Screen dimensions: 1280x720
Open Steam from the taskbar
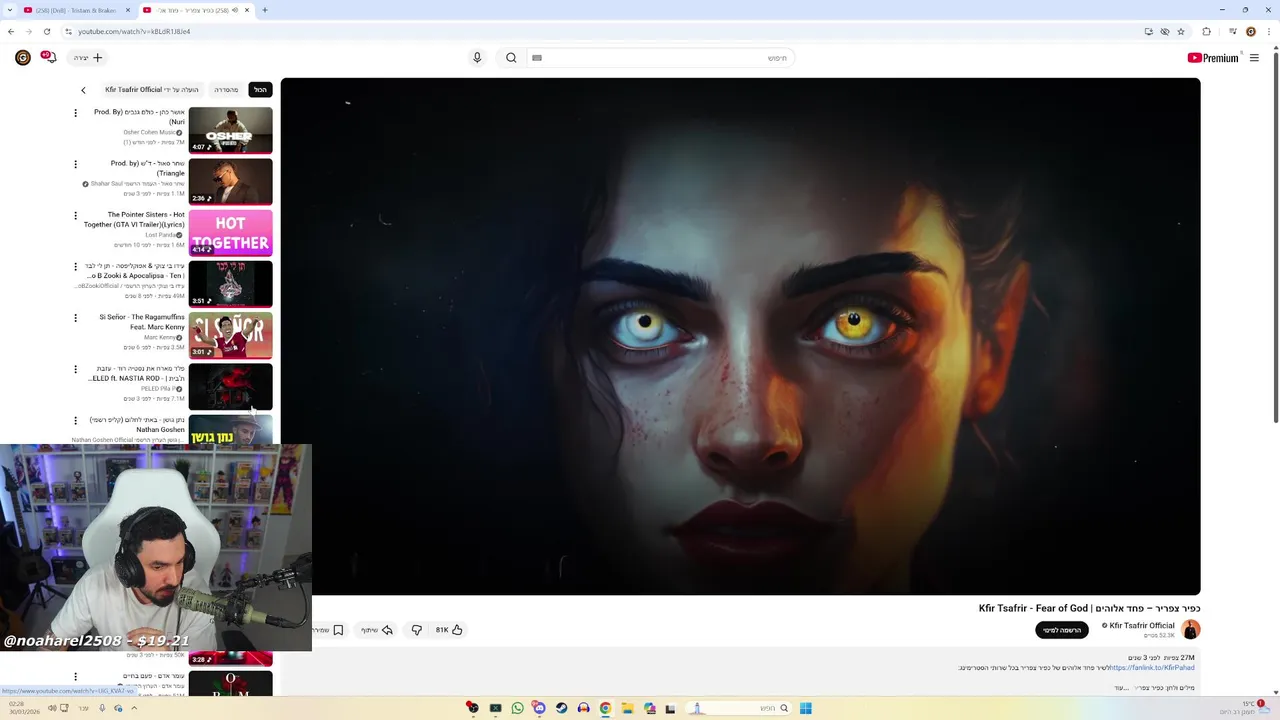[x=561, y=708]
